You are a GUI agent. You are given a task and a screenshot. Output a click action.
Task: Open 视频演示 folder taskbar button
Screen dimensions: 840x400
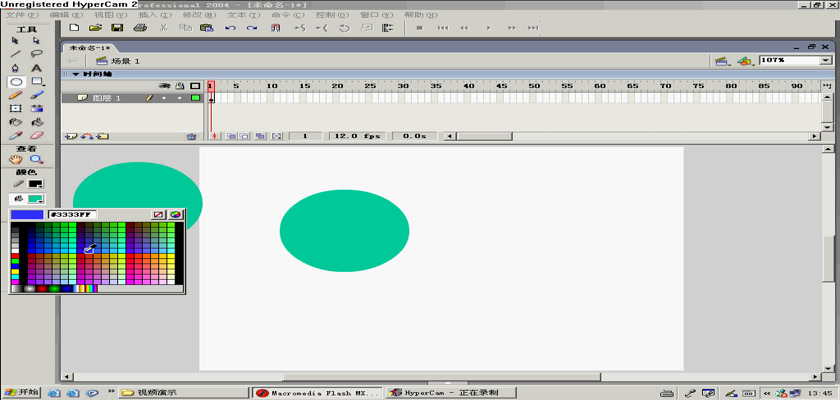click(x=182, y=393)
